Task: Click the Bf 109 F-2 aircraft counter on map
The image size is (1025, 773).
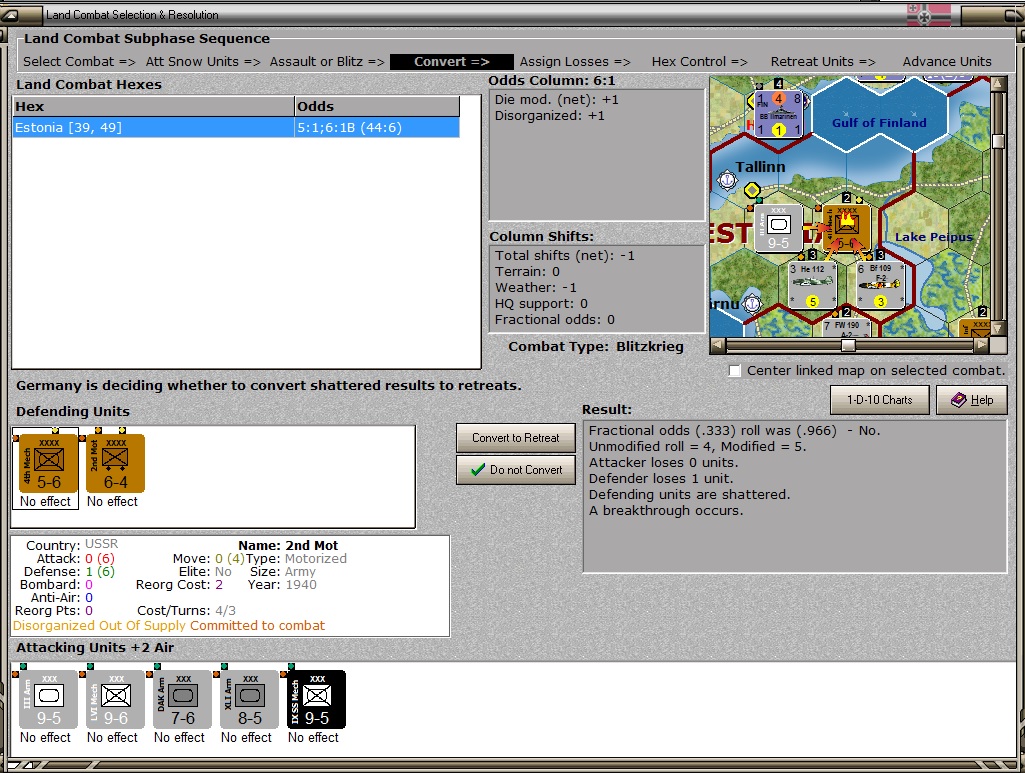Action: [x=881, y=285]
